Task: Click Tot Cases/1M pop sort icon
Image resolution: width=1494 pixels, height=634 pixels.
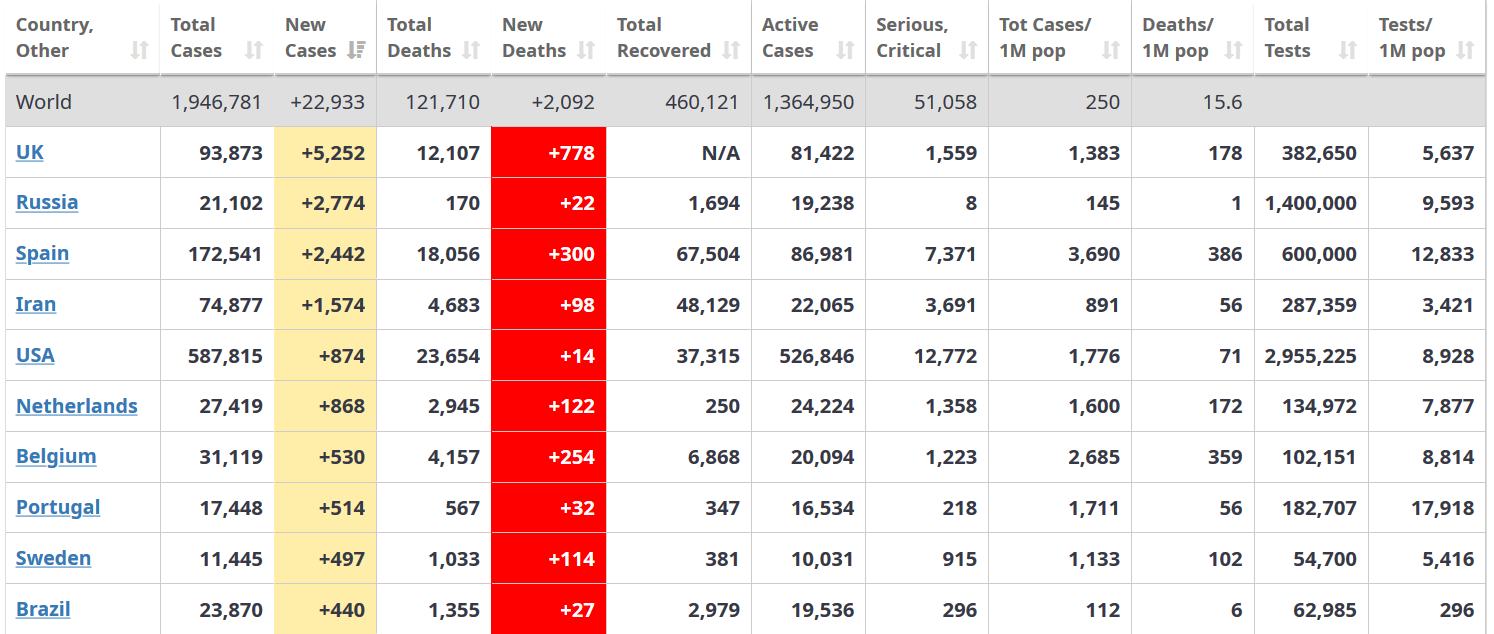Action: point(1111,51)
